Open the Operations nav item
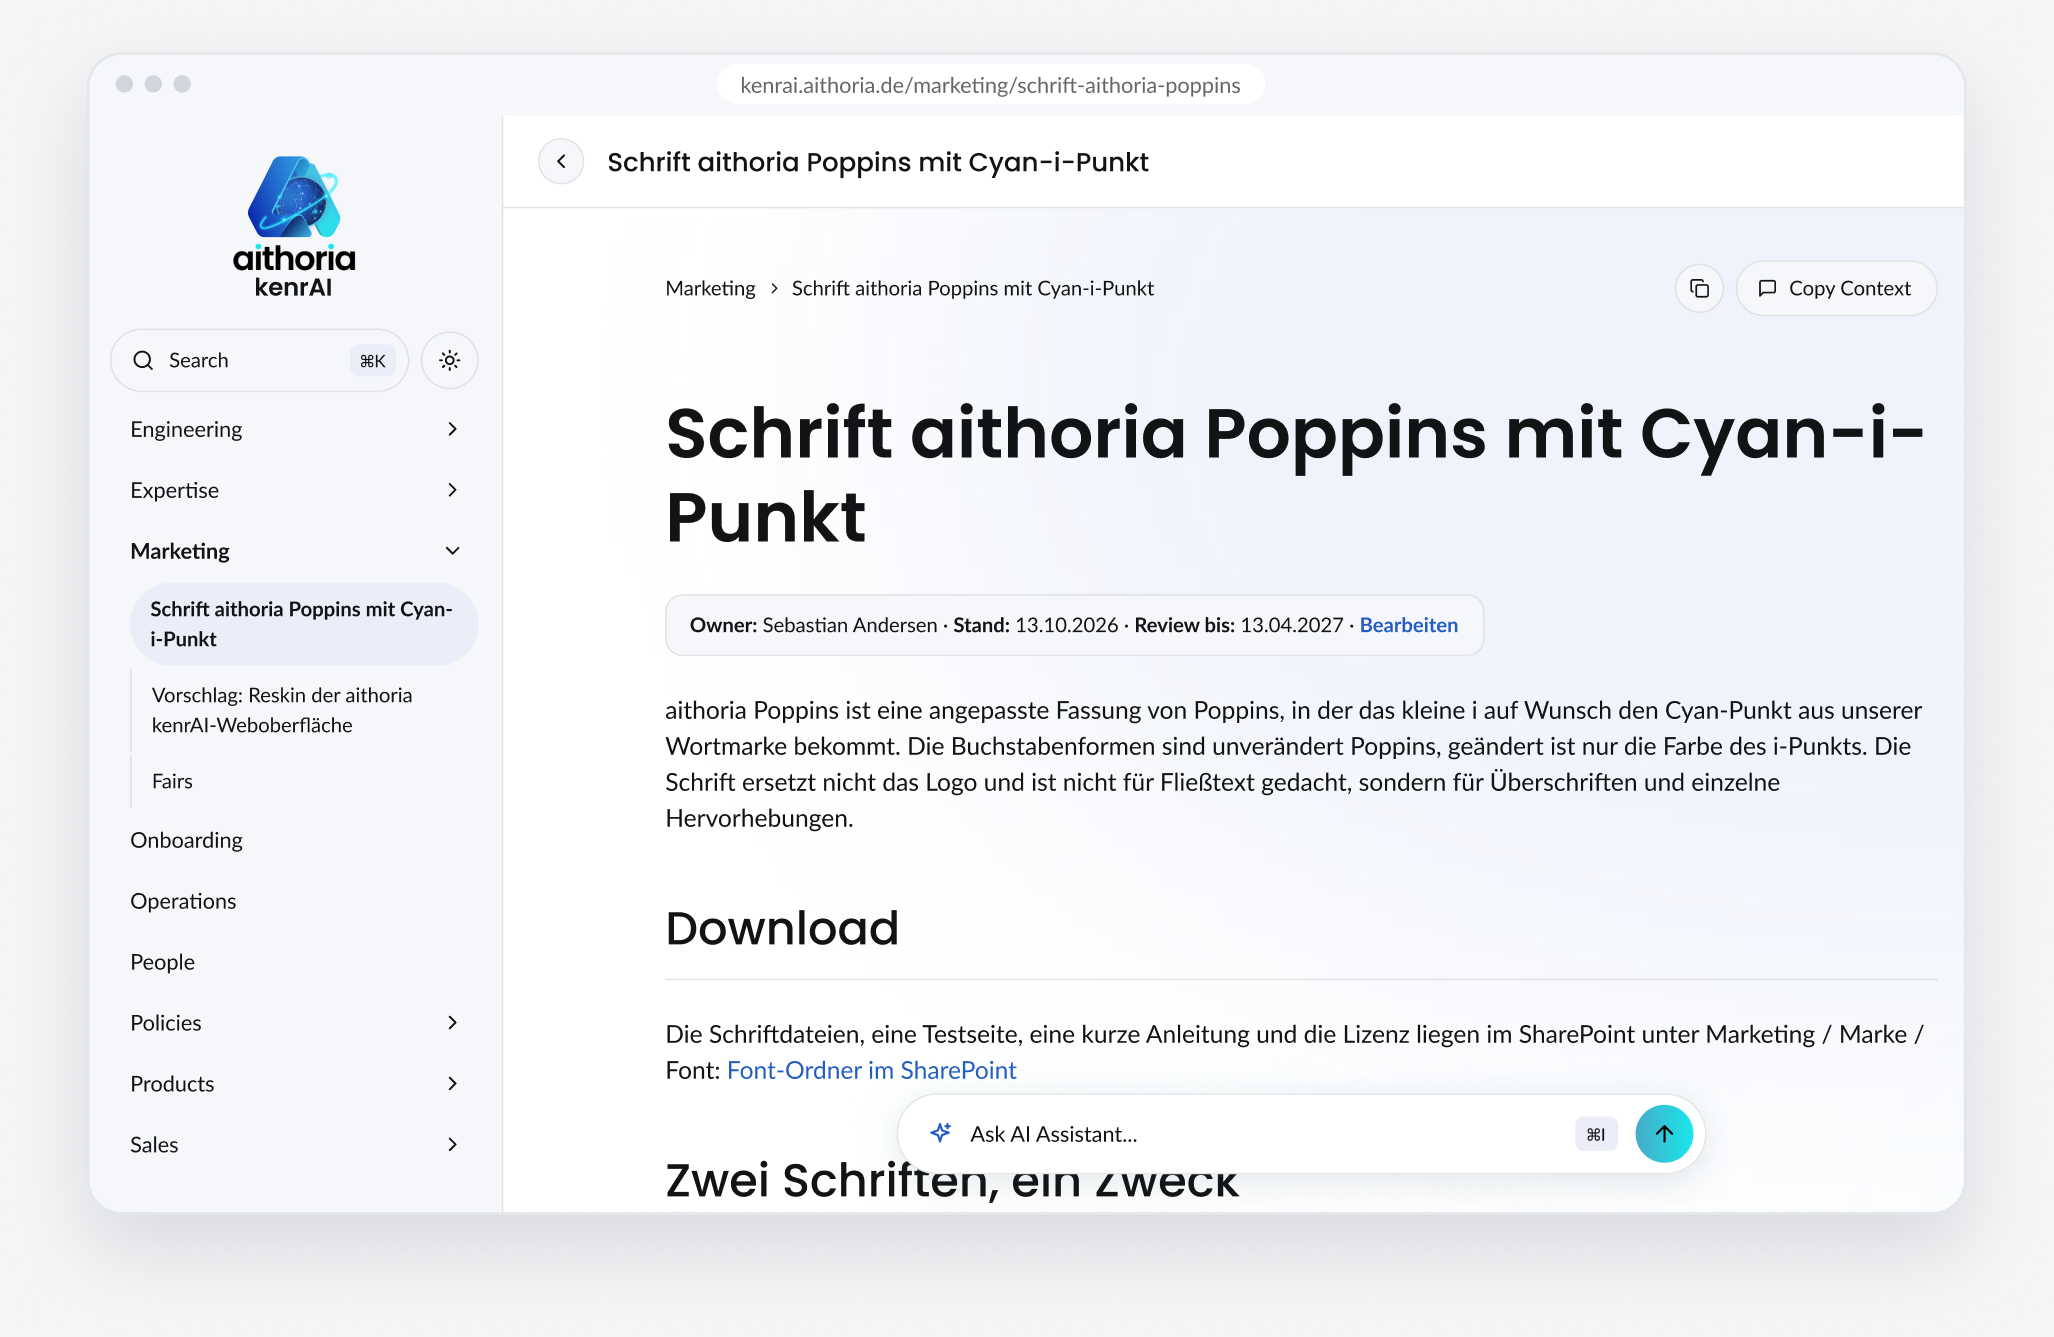 pos(183,901)
